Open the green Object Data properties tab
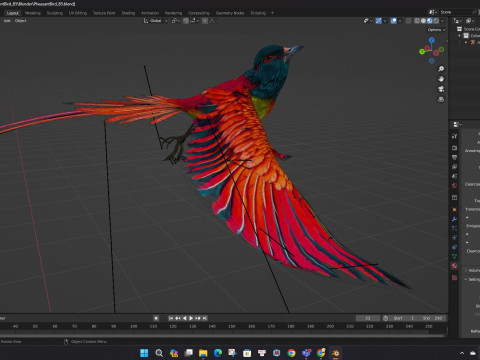The image size is (480, 360). (x=454, y=256)
